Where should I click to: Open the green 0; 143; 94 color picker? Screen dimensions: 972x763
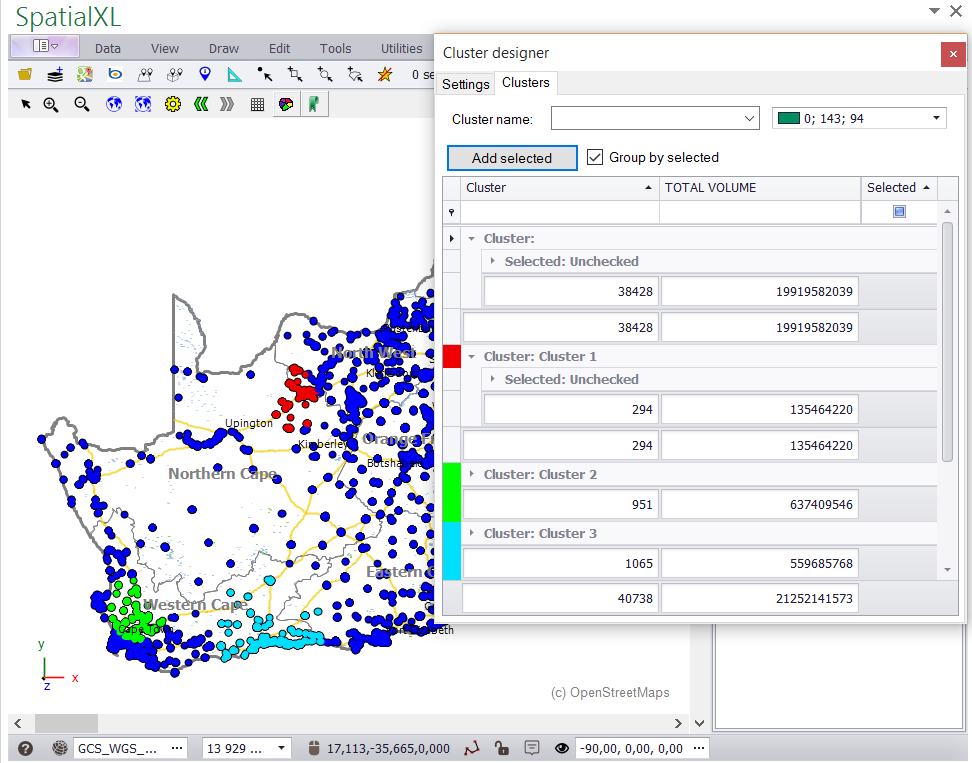click(x=859, y=119)
